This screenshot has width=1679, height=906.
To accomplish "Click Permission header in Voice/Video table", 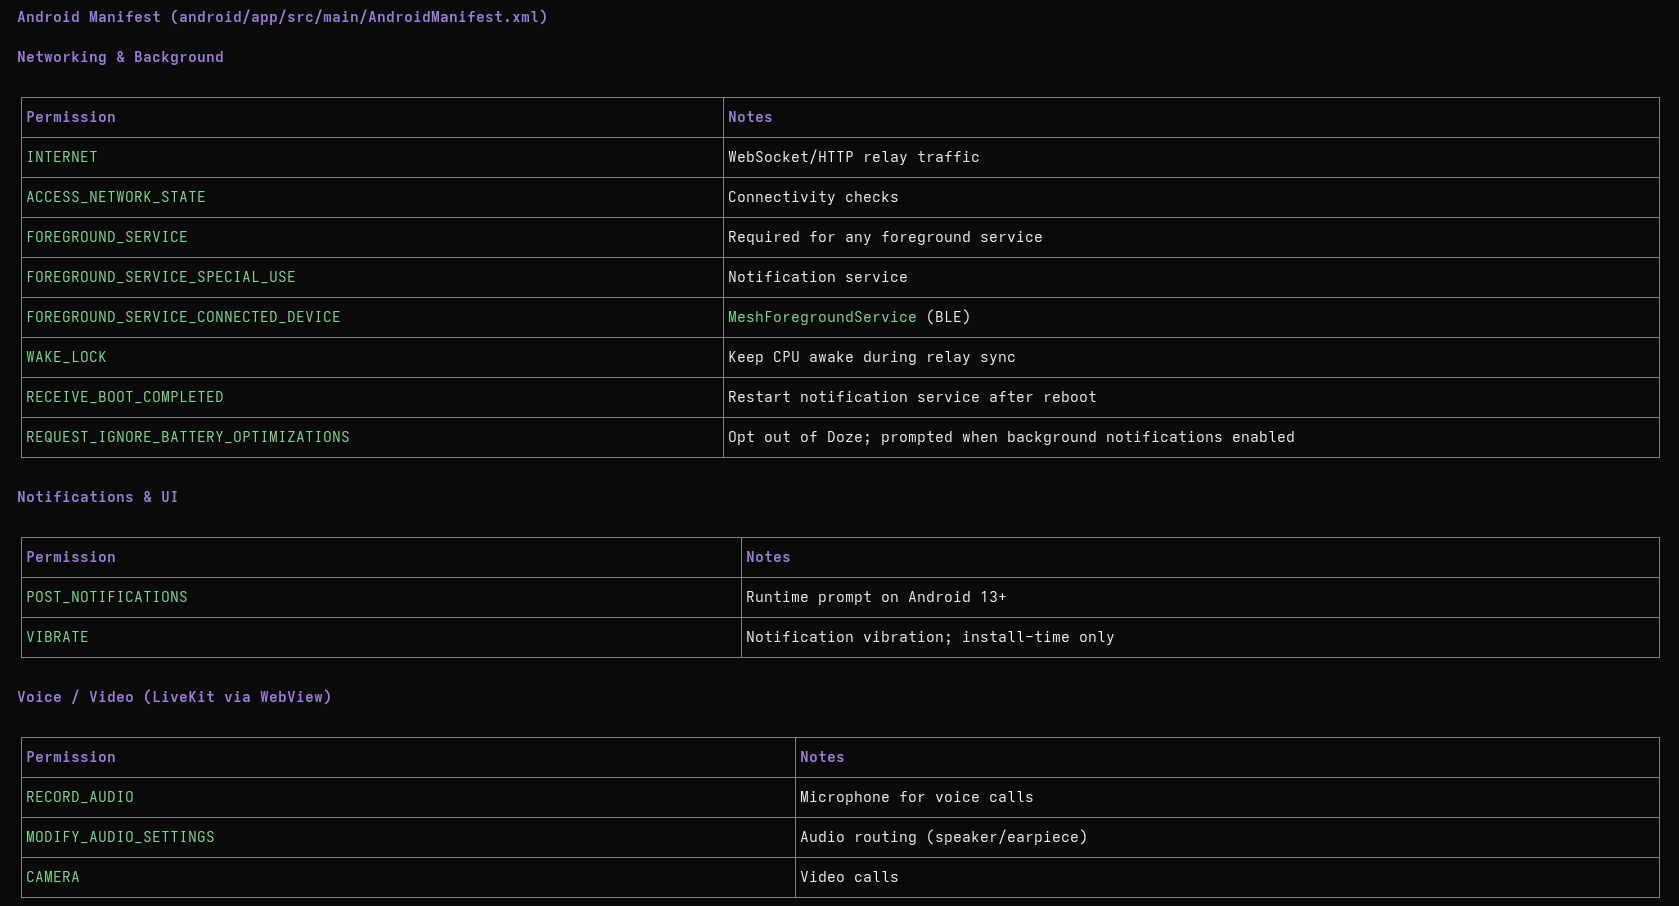I will coord(71,757).
